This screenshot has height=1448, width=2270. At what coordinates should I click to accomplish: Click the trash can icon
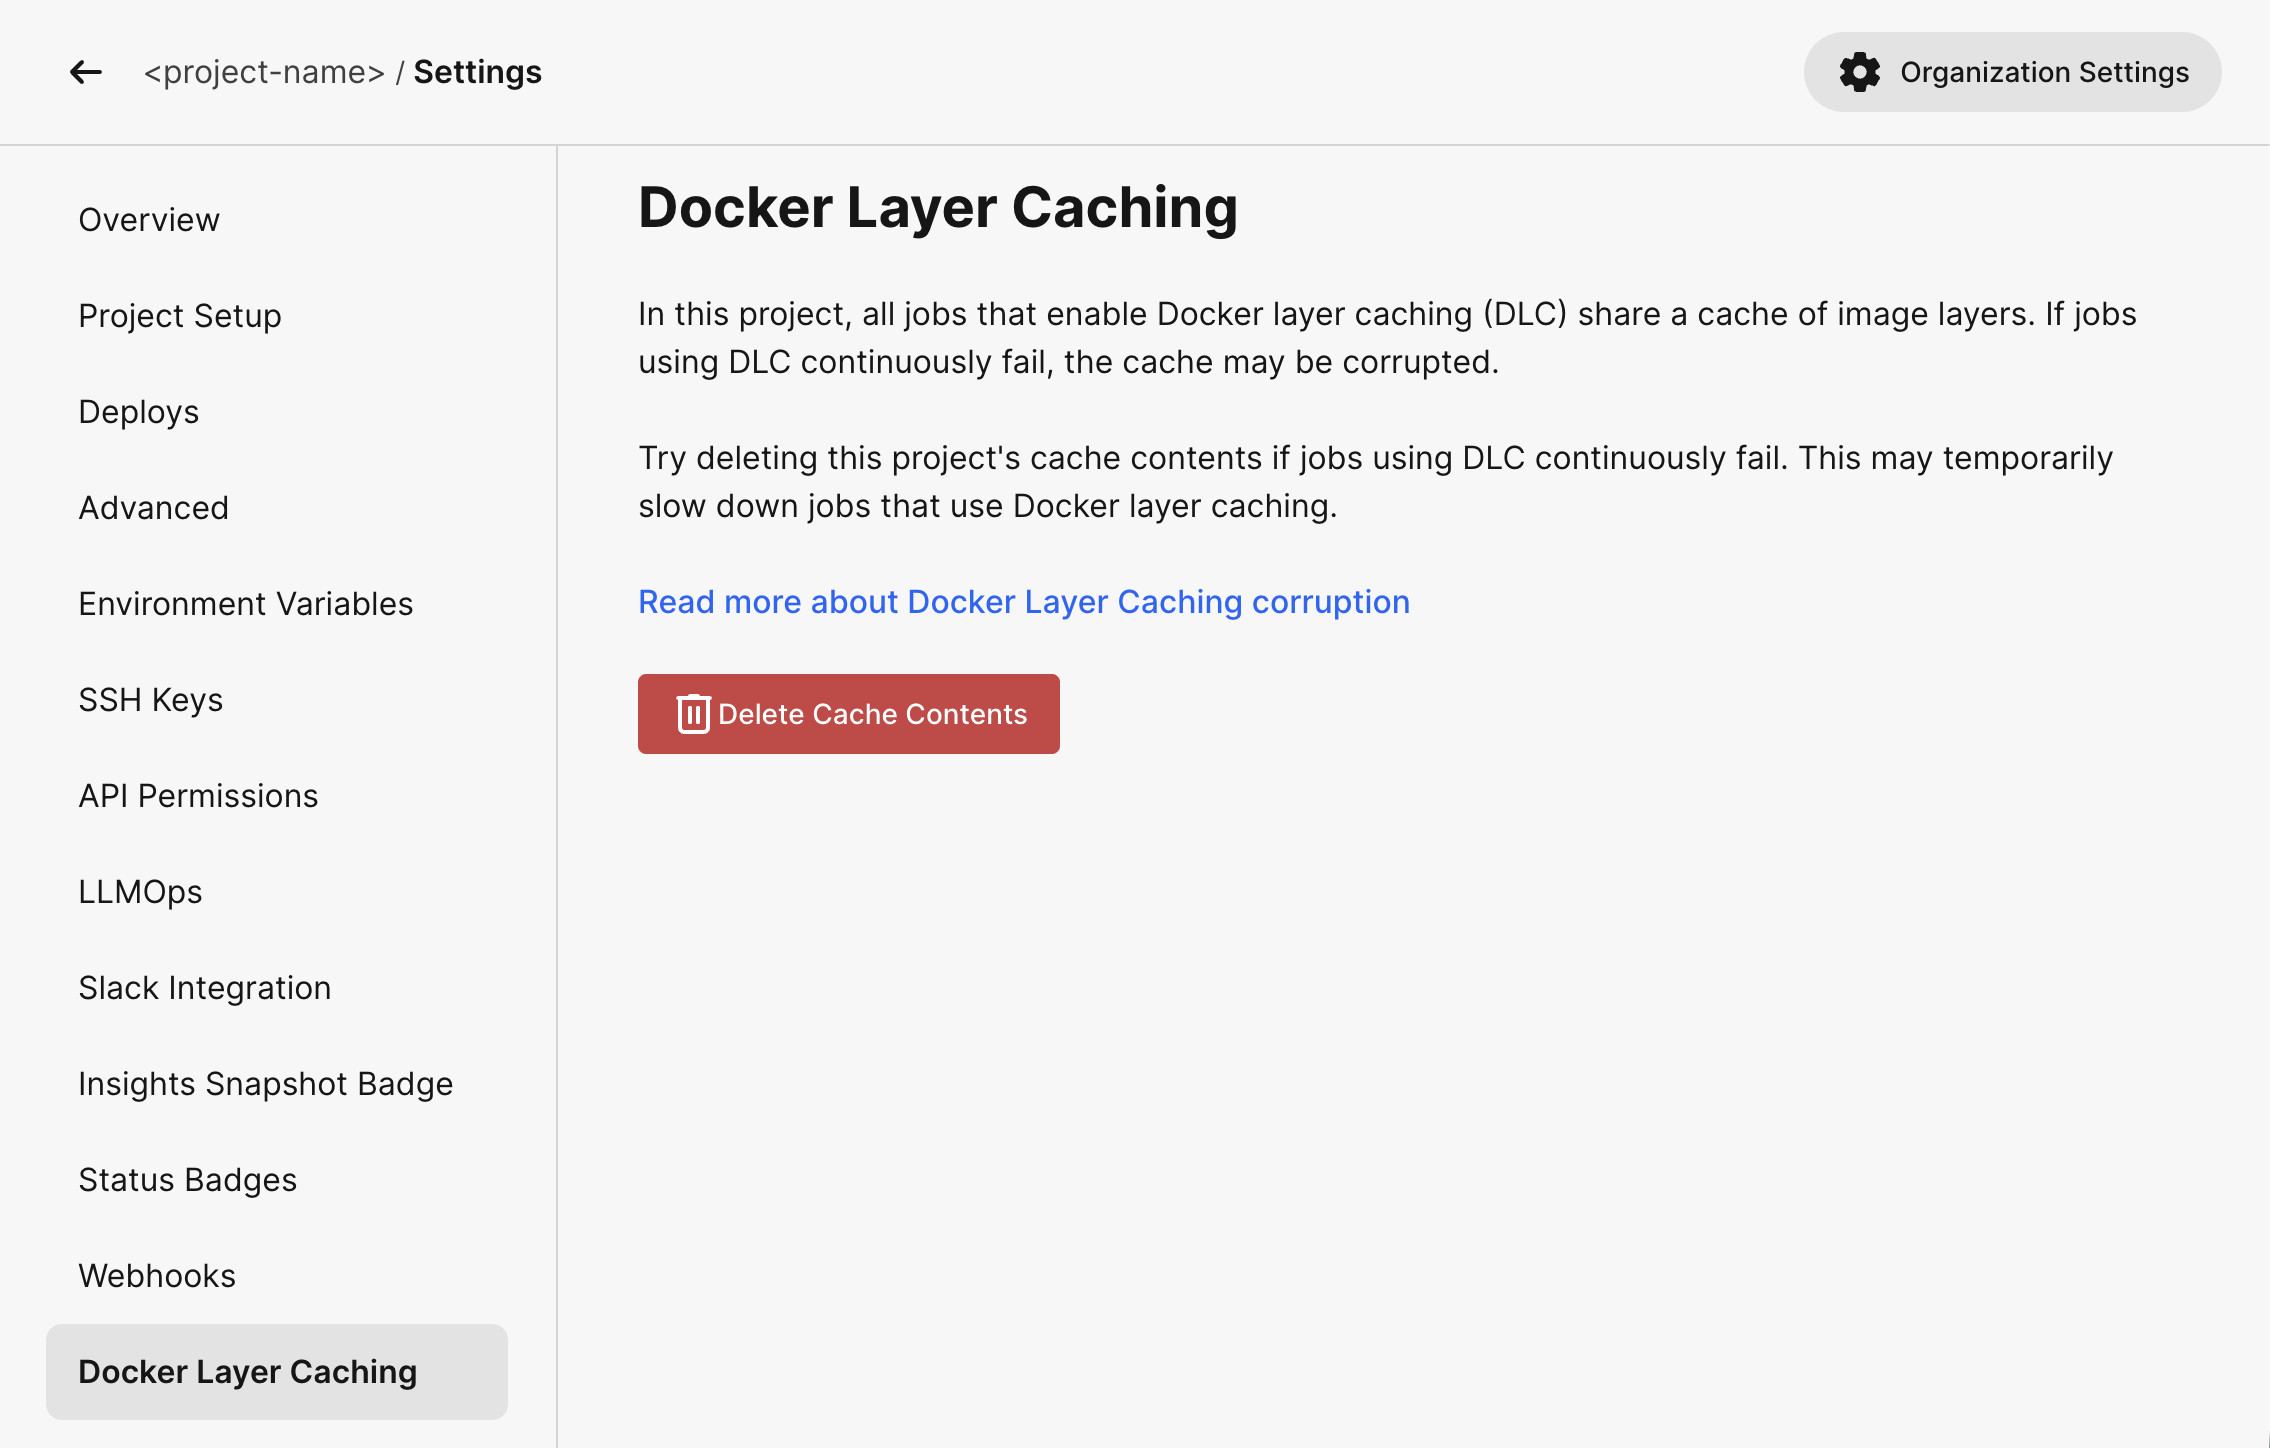tap(693, 714)
